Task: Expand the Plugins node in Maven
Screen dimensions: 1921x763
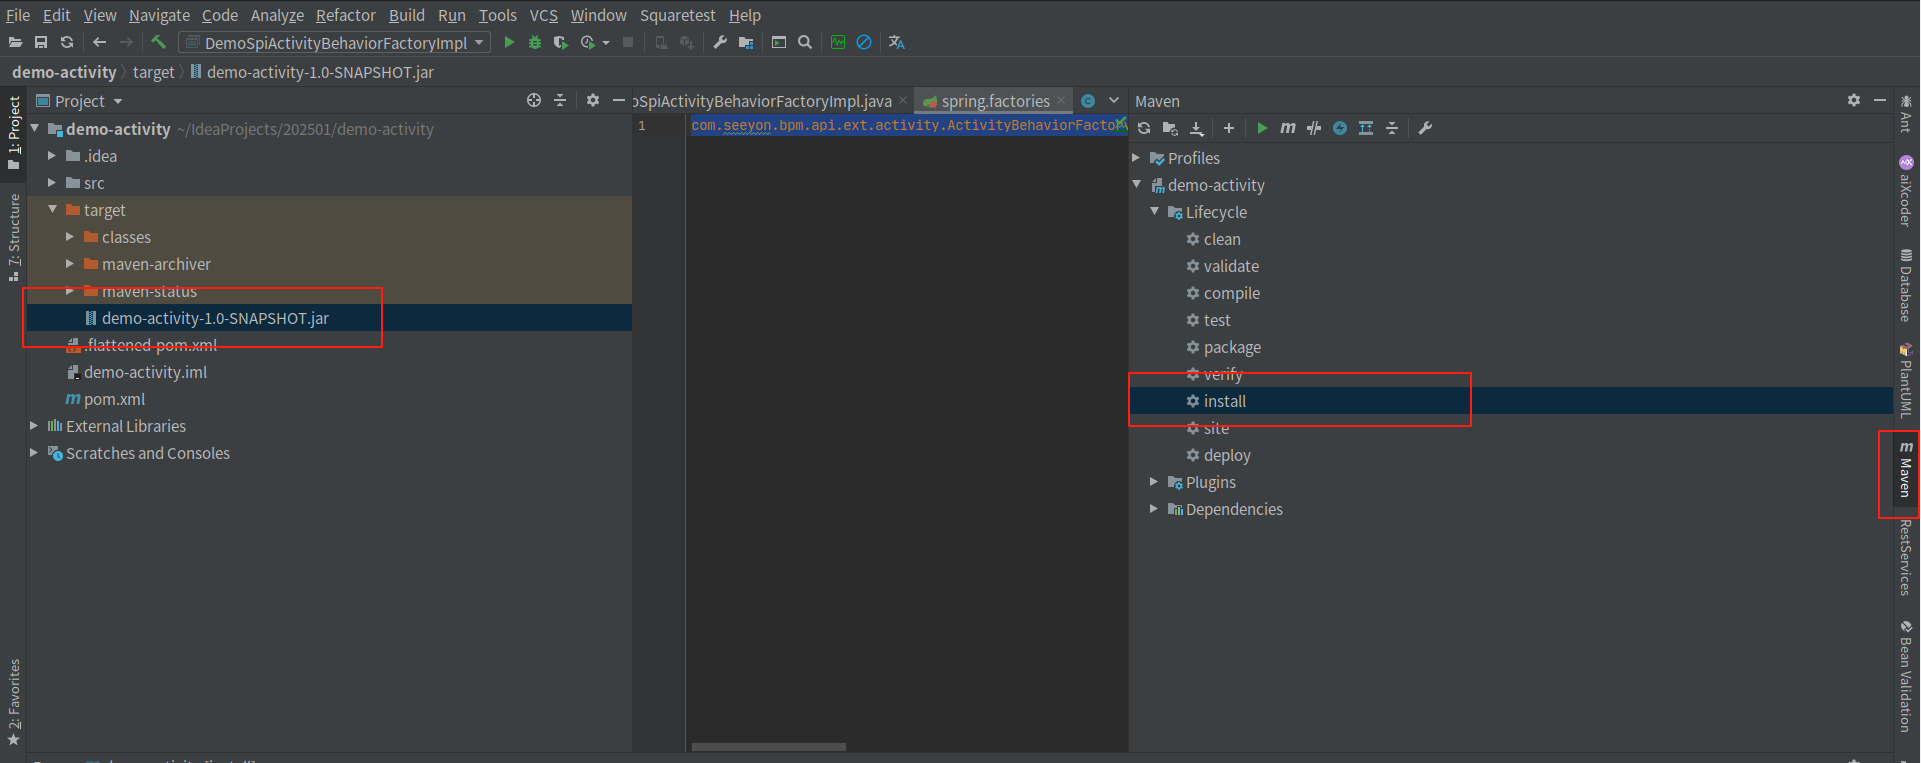Action: [1154, 482]
